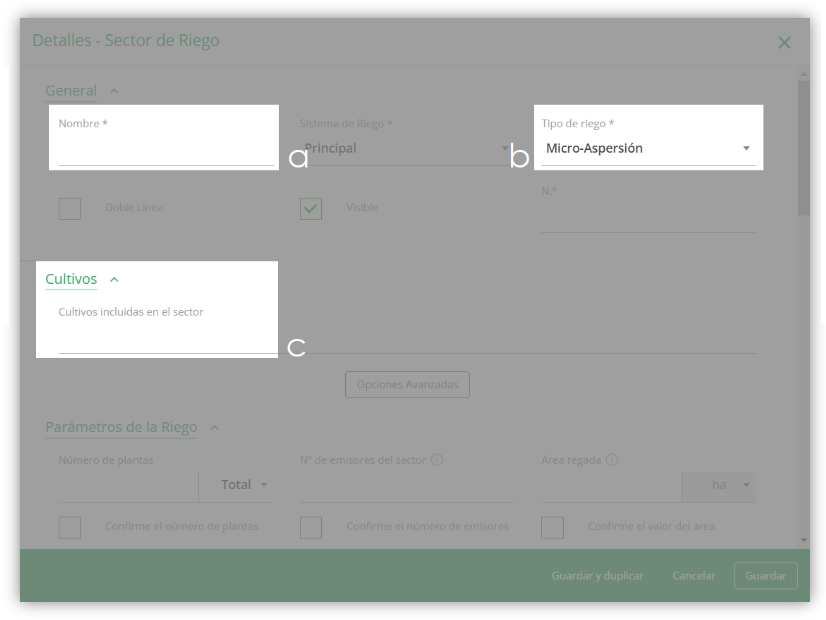Click the Guardar button
The image size is (826, 620).
pos(765,576)
